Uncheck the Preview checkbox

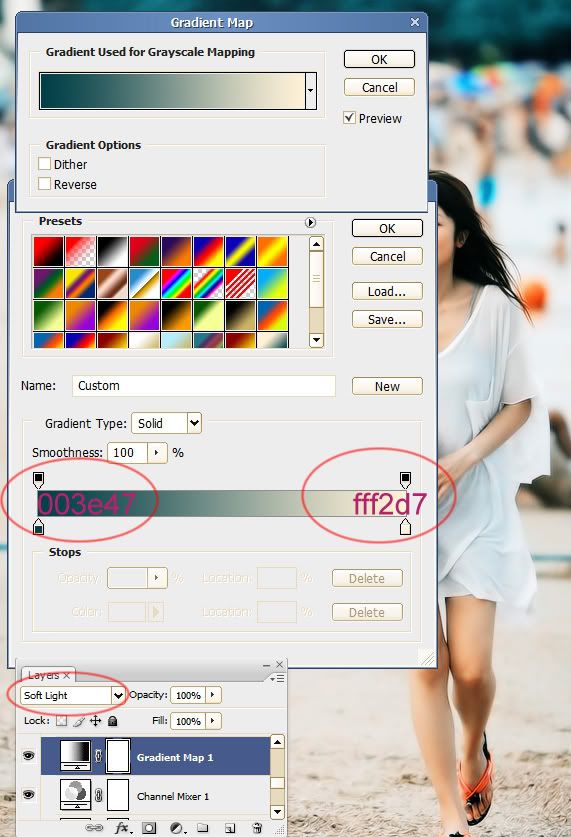(x=349, y=117)
